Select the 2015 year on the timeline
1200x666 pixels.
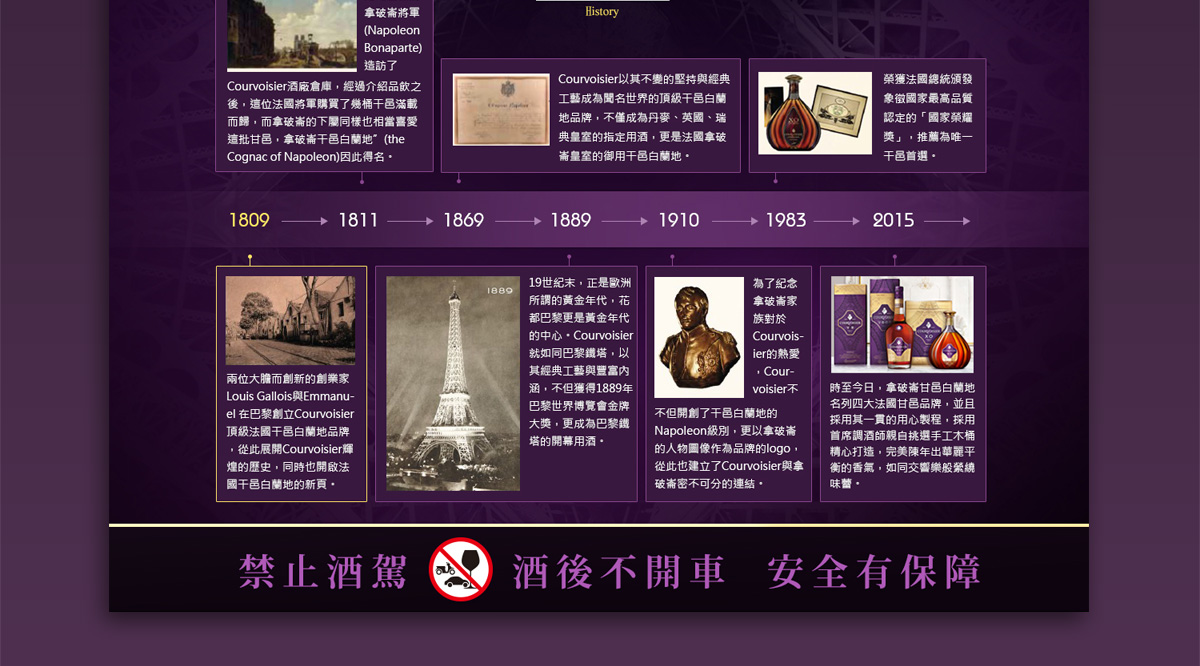click(x=893, y=220)
